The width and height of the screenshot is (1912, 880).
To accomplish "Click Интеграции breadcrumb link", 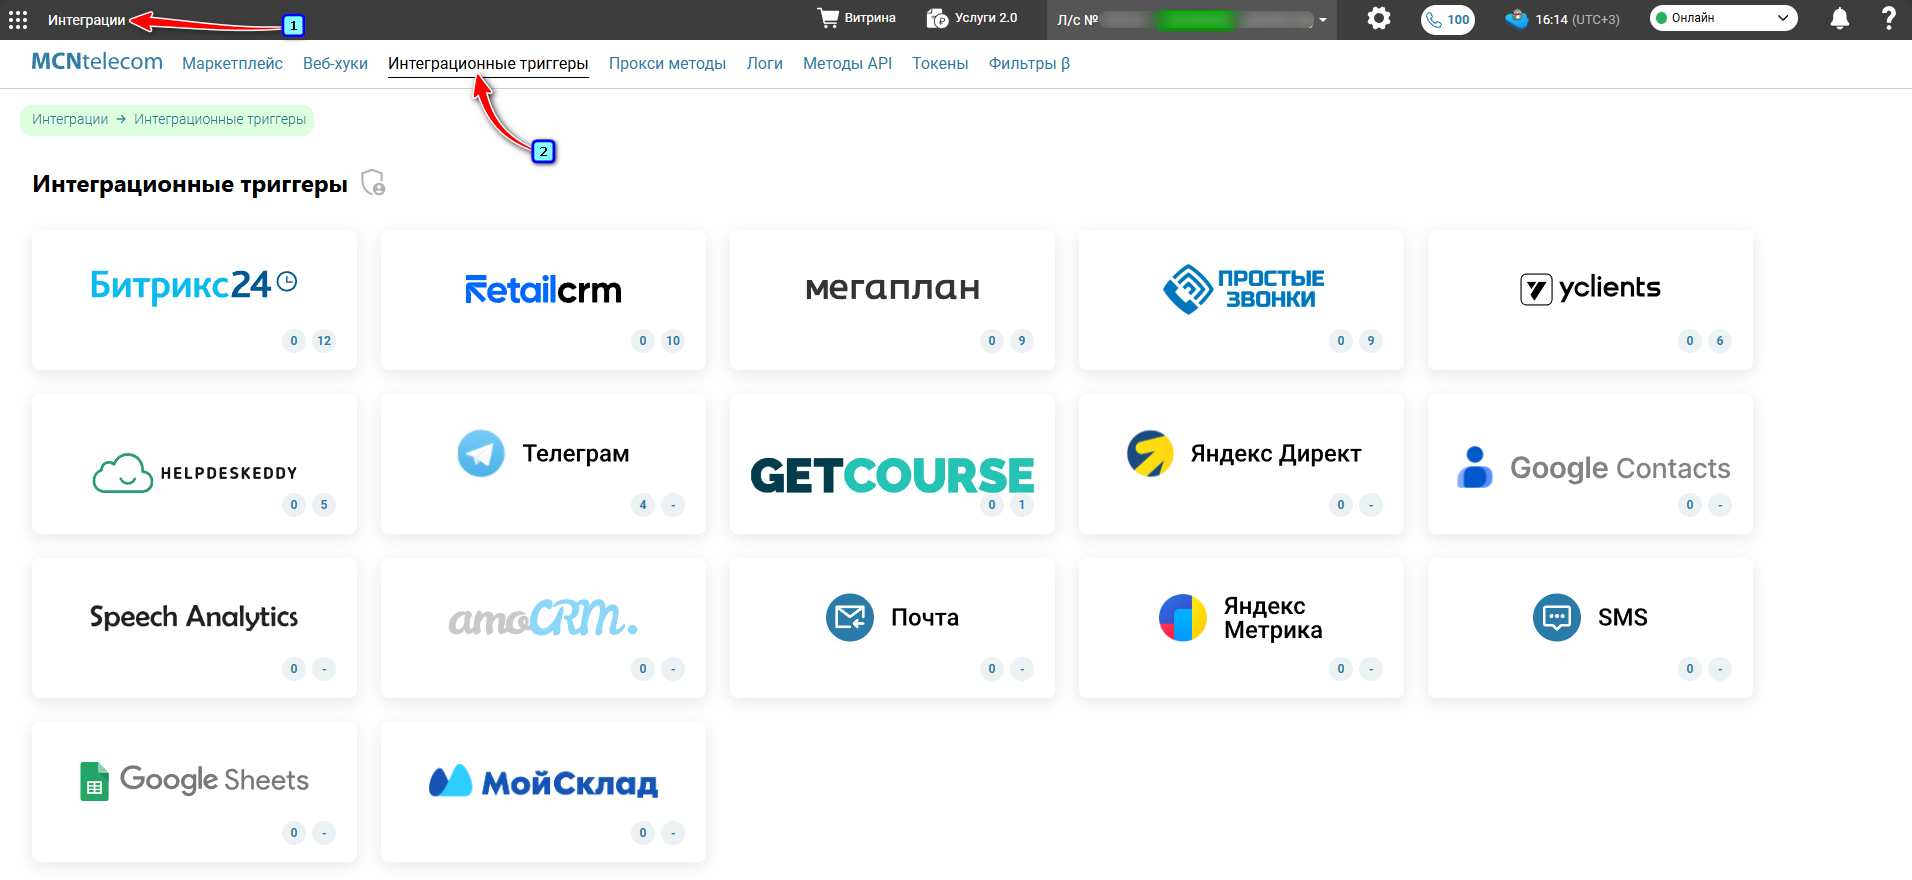I will pos(70,119).
